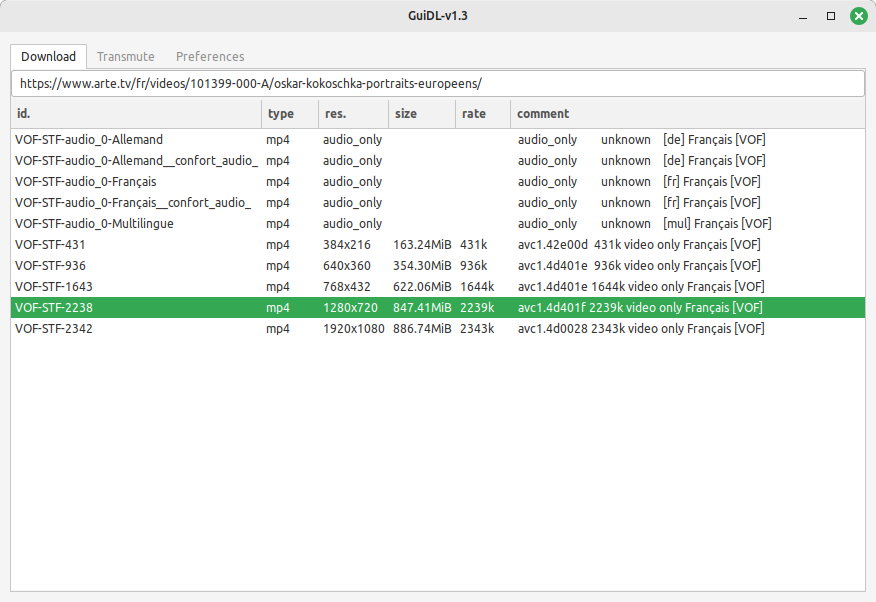Maximize the GuiDL window
The height and width of the screenshot is (602, 876).
tap(831, 17)
